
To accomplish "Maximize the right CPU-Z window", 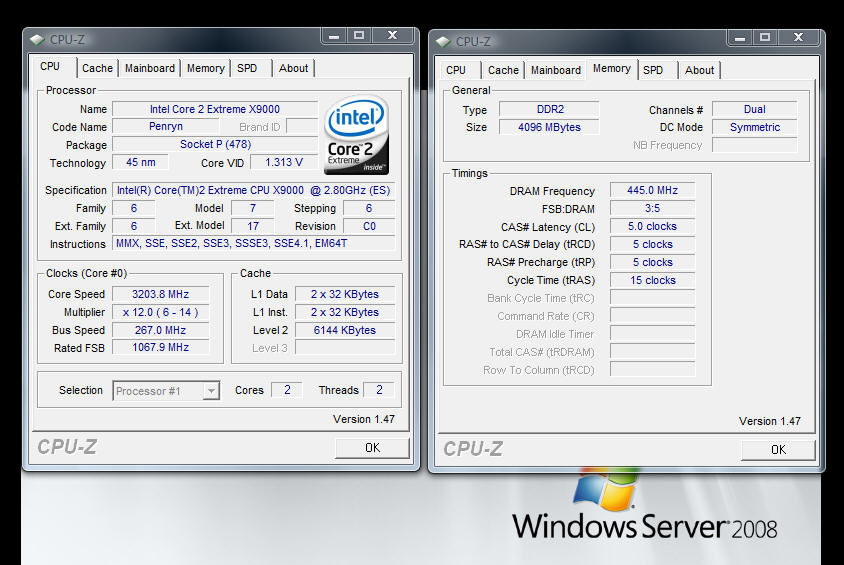I will (764, 38).
